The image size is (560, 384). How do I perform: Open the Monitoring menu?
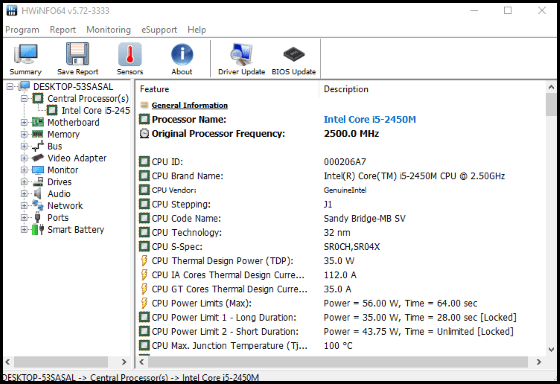click(109, 30)
